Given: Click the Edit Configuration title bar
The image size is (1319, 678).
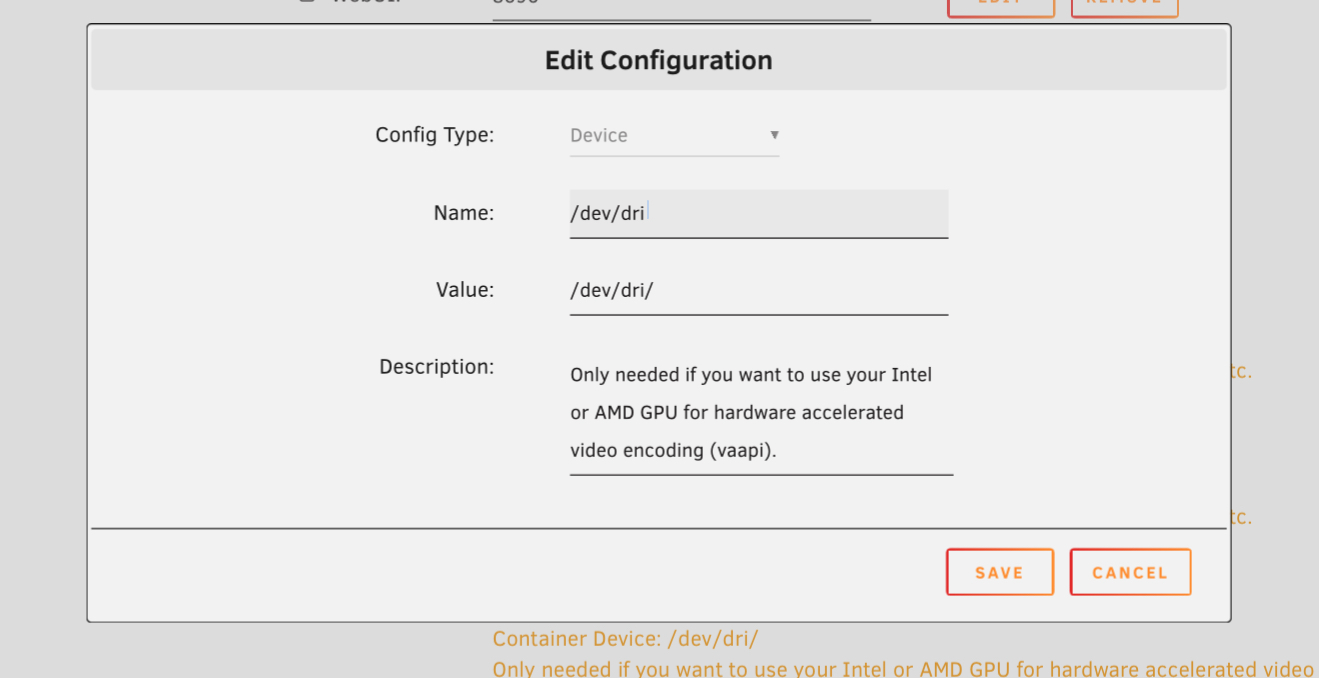Looking at the screenshot, I should point(658,60).
